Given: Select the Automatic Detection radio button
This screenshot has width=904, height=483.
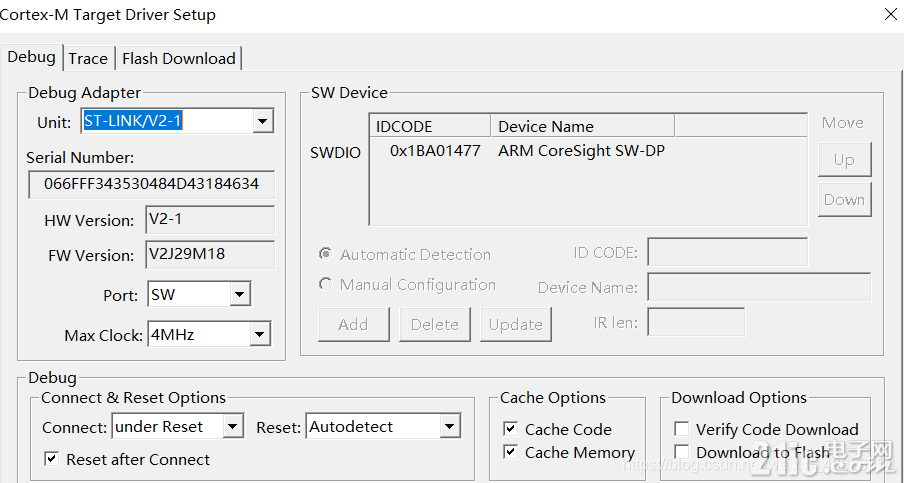Looking at the screenshot, I should [326, 254].
